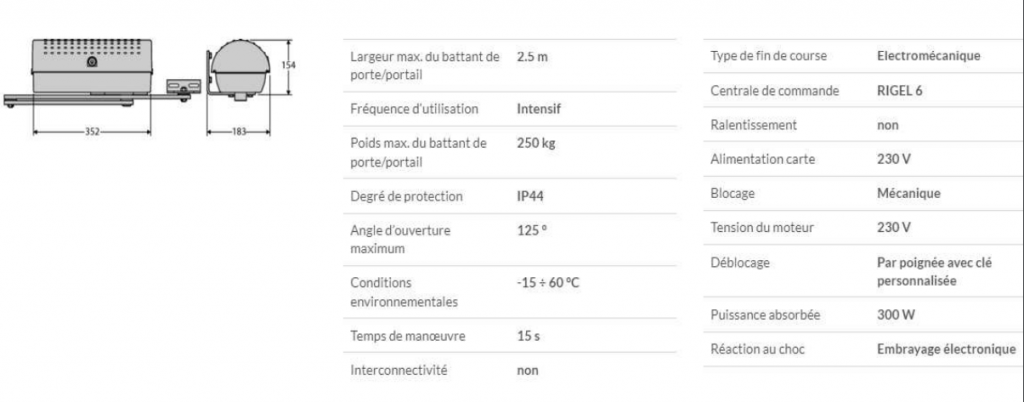Select the "Embrayage électronique" shock reaction value
This screenshot has width=1024, height=402.
click(946, 349)
